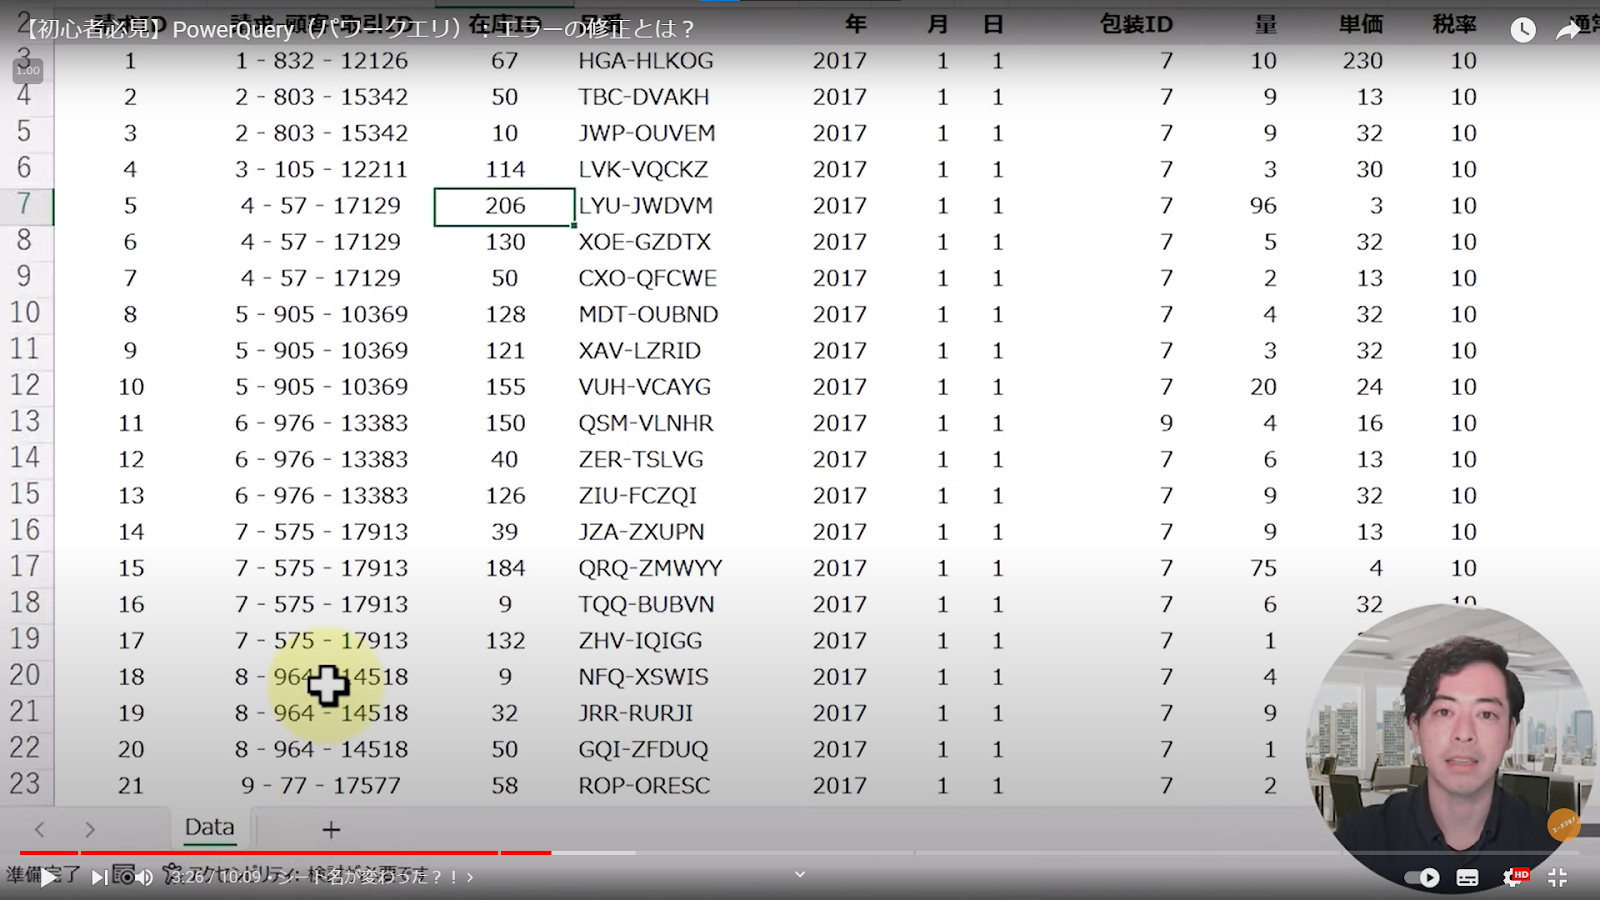Viewport: 1600px width, 900px height.
Task: Select row header 23
Action: [26, 784]
